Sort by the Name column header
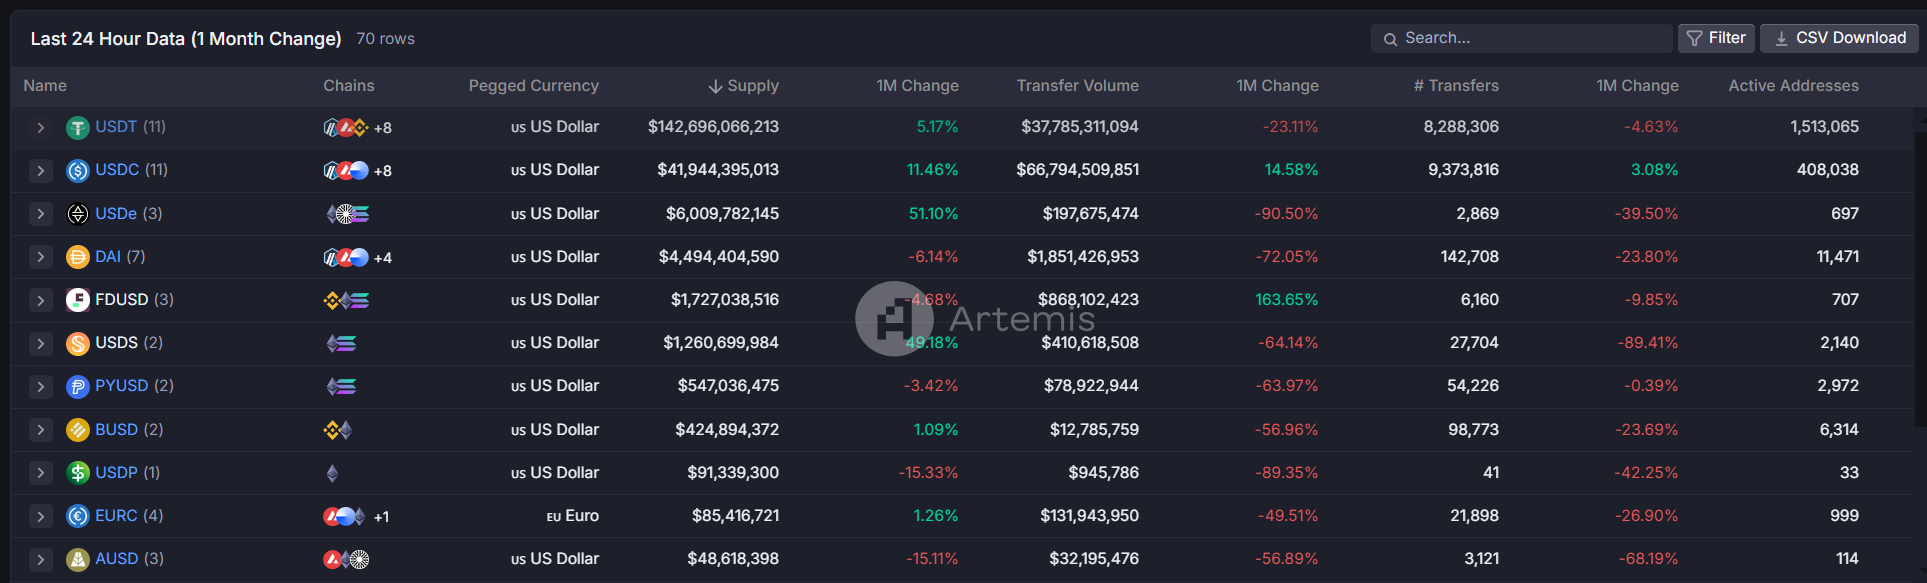Viewport: 1927px width, 583px height. pyautogui.click(x=45, y=86)
